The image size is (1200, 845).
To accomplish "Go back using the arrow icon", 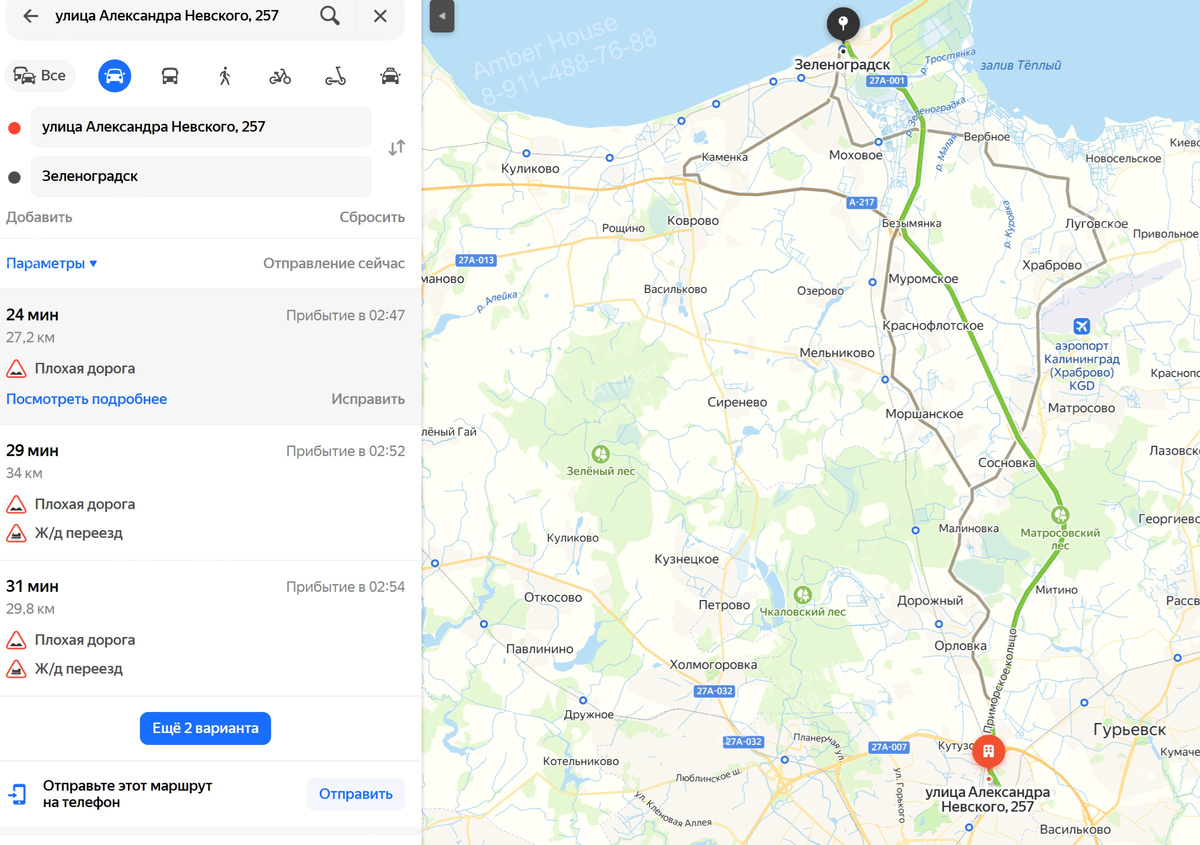I will point(31,16).
